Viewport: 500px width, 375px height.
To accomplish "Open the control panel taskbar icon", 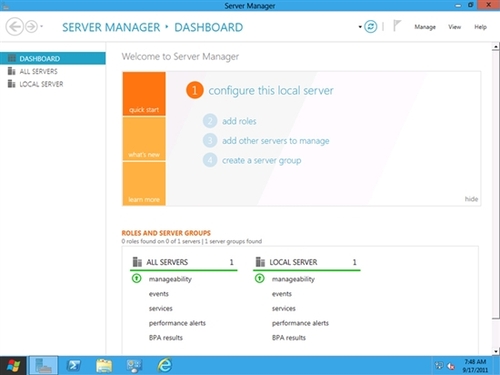I will point(134,366).
